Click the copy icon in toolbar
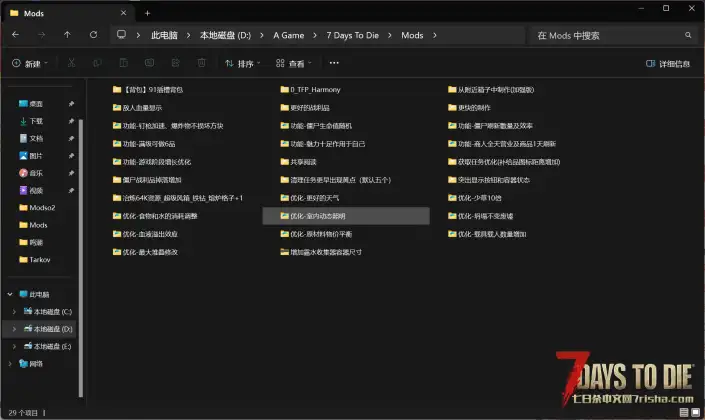The image size is (705, 420). tap(97, 63)
